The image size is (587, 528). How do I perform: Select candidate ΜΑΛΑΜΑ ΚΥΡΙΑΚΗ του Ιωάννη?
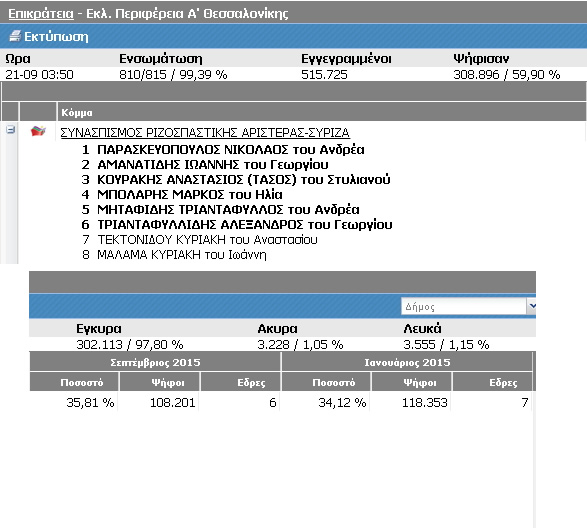coord(182,255)
